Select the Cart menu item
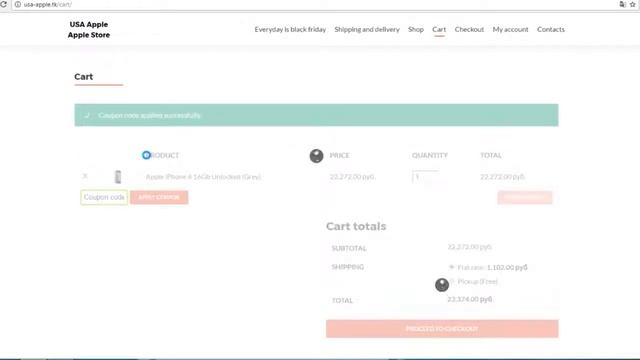This screenshot has height=360, width=640. click(439, 29)
